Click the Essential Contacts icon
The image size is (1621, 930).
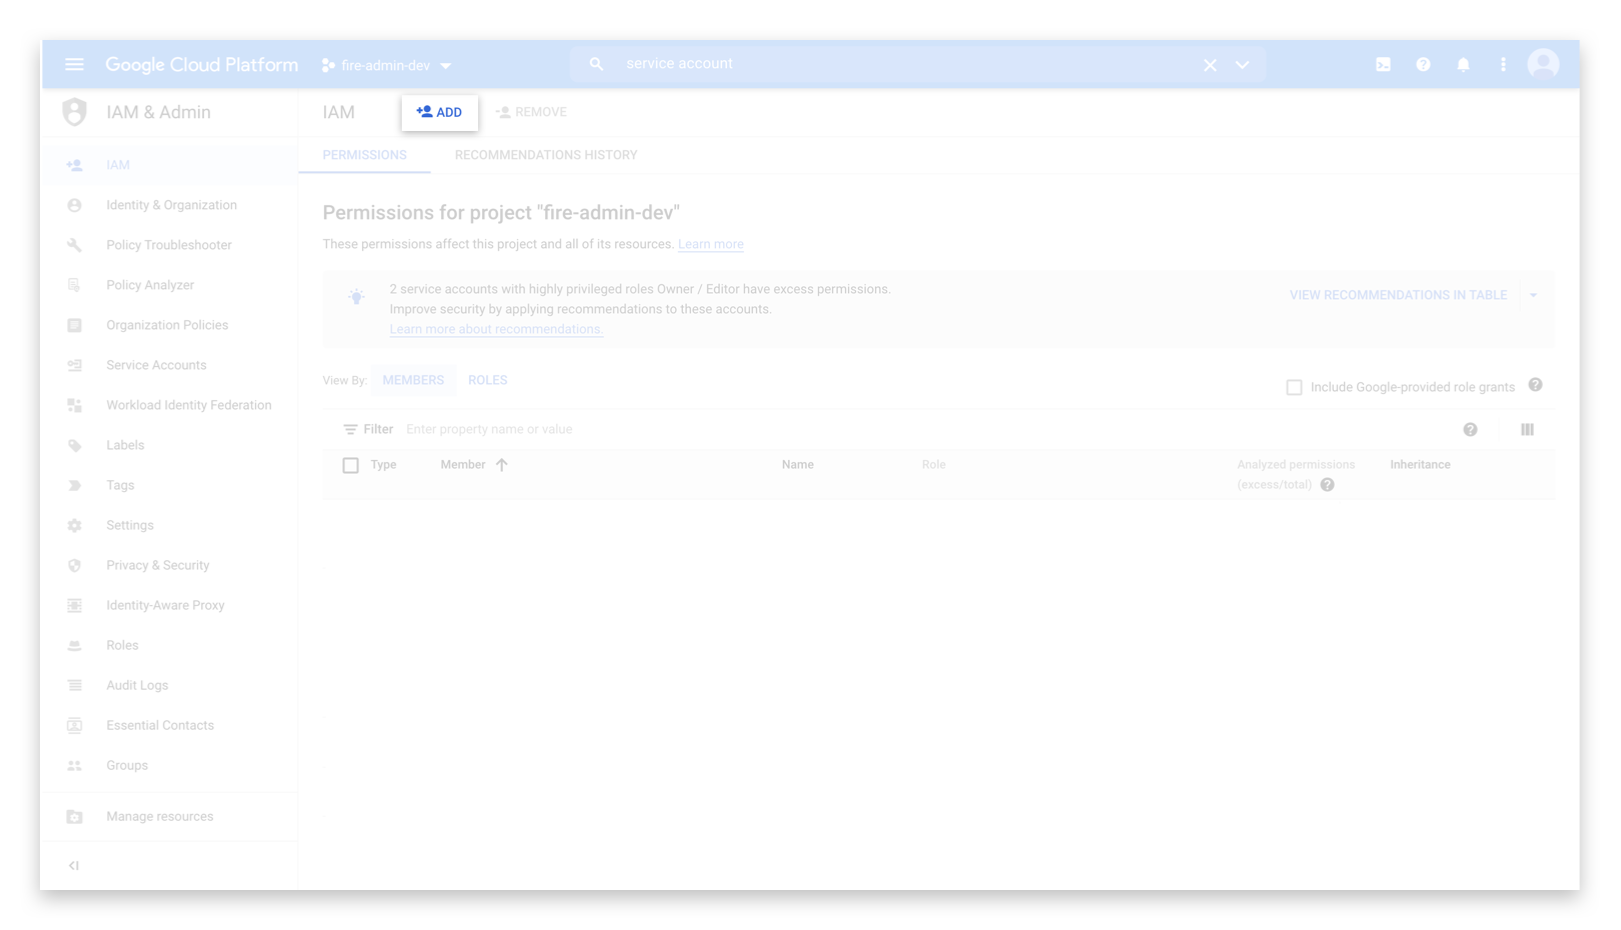click(x=74, y=725)
